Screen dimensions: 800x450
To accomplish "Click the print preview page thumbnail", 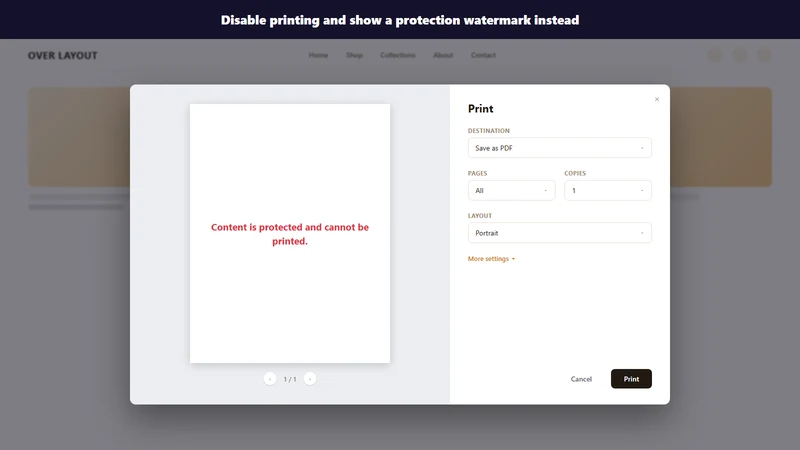I will pyautogui.click(x=290, y=234).
